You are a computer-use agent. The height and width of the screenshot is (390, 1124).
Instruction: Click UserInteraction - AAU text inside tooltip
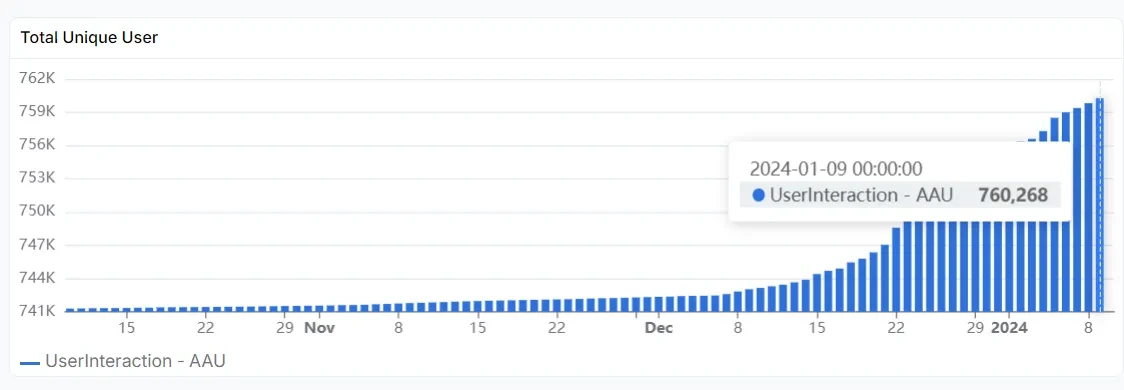pyautogui.click(x=861, y=195)
